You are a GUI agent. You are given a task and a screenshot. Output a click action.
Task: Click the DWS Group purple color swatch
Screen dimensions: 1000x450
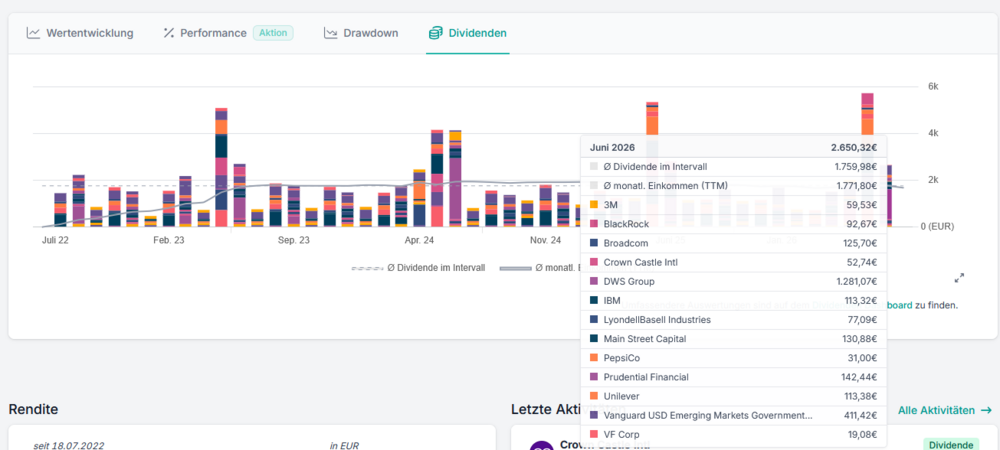[x=594, y=281]
